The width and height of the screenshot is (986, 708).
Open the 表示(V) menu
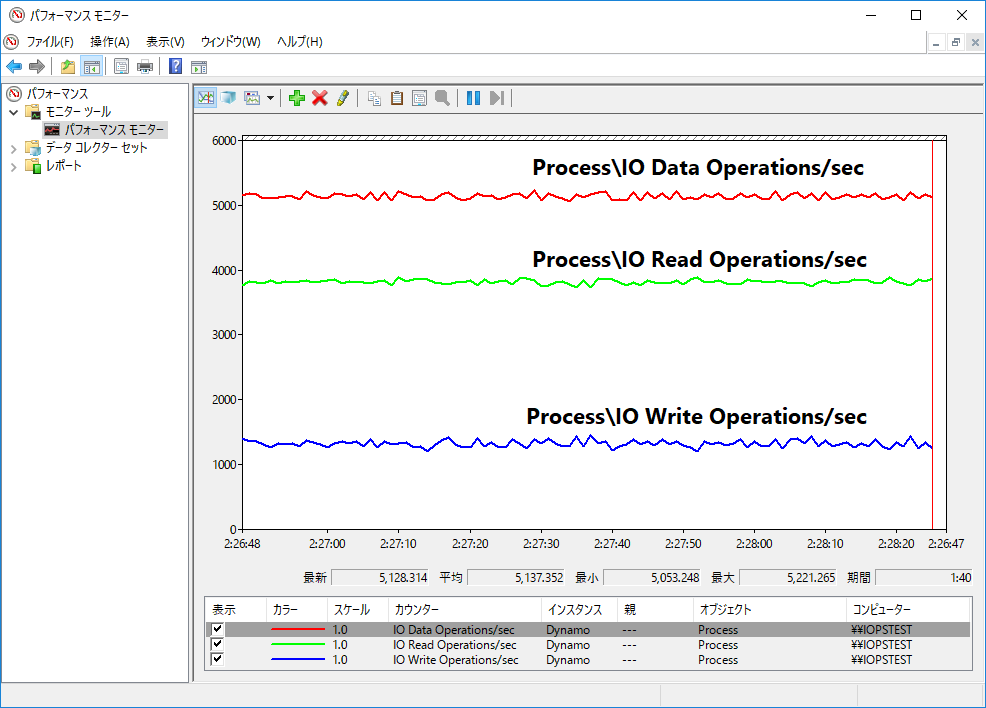(165, 41)
